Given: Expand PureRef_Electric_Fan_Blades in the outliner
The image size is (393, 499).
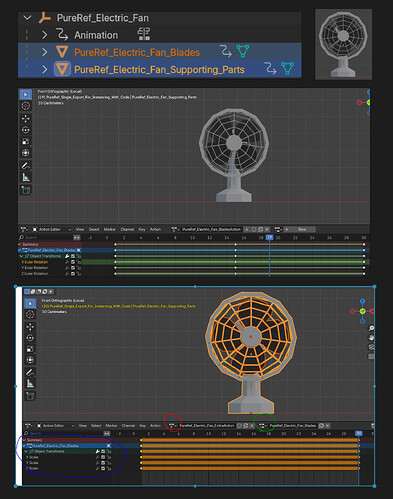Looking at the screenshot, I should coord(44,52).
